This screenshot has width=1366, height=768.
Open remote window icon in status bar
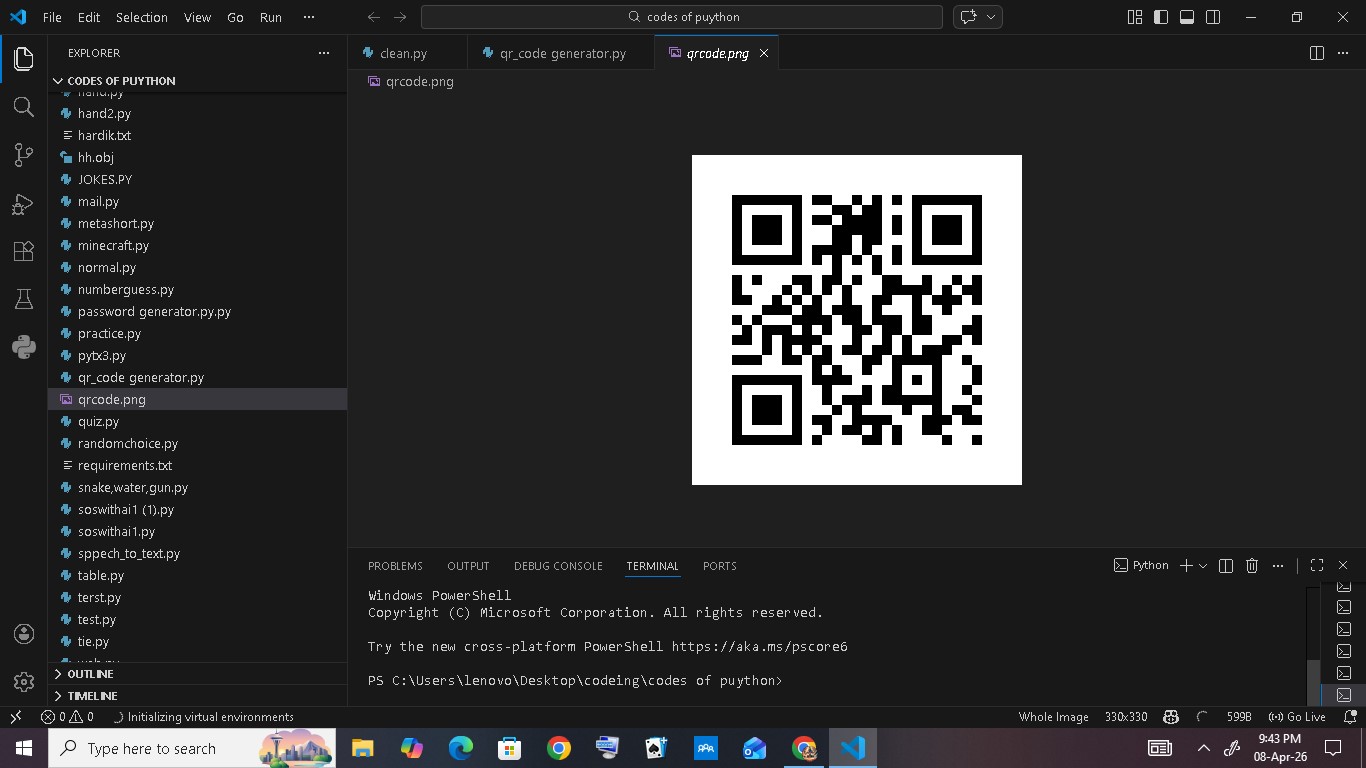(x=16, y=717)
